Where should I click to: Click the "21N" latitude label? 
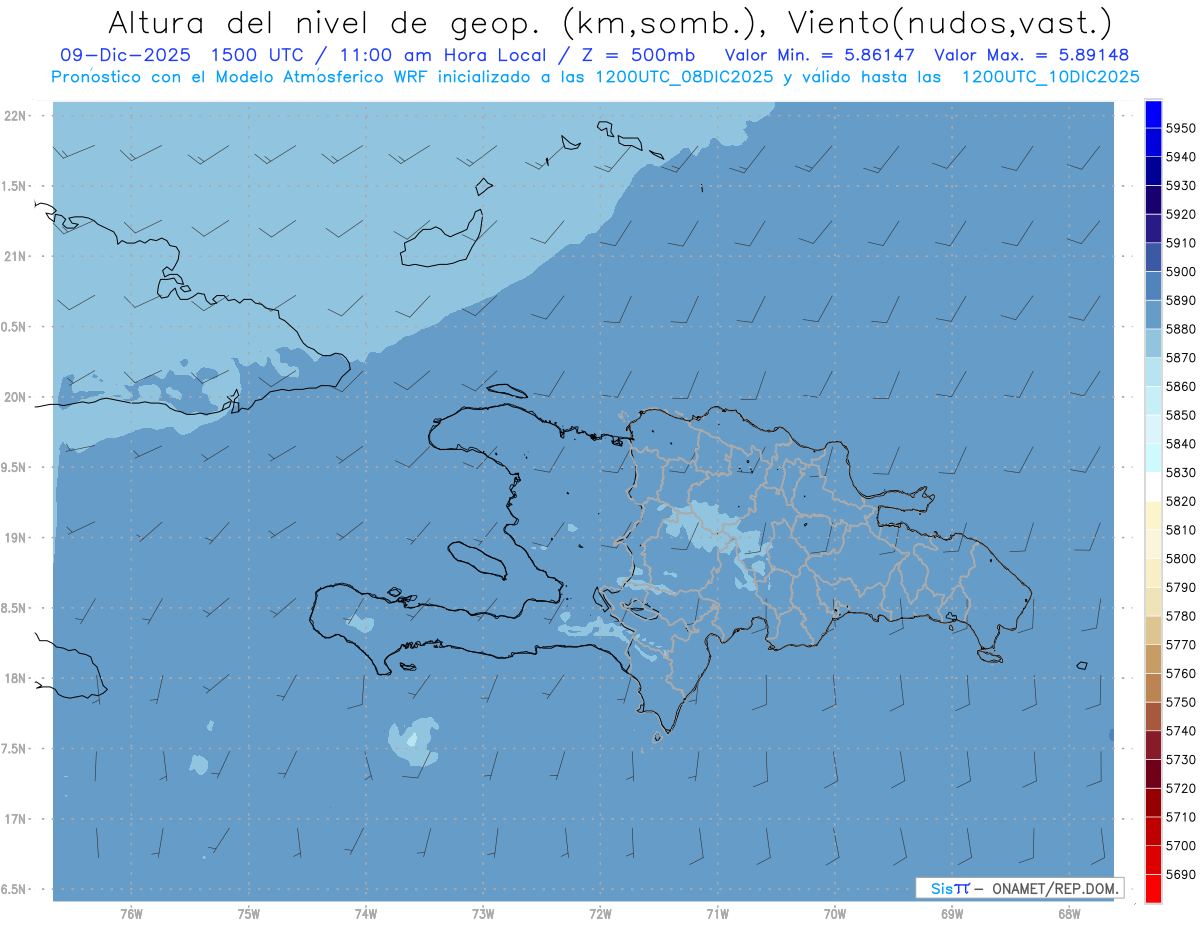(15, 256)
